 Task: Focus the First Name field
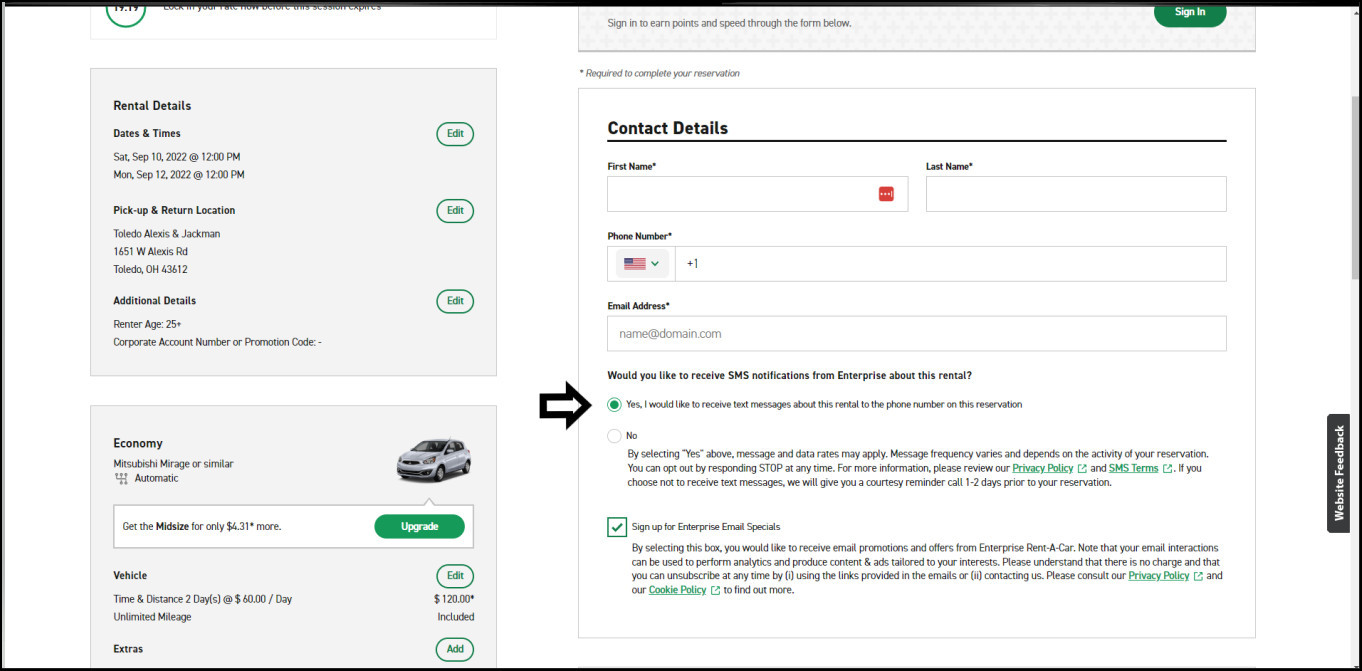[757, 194]
